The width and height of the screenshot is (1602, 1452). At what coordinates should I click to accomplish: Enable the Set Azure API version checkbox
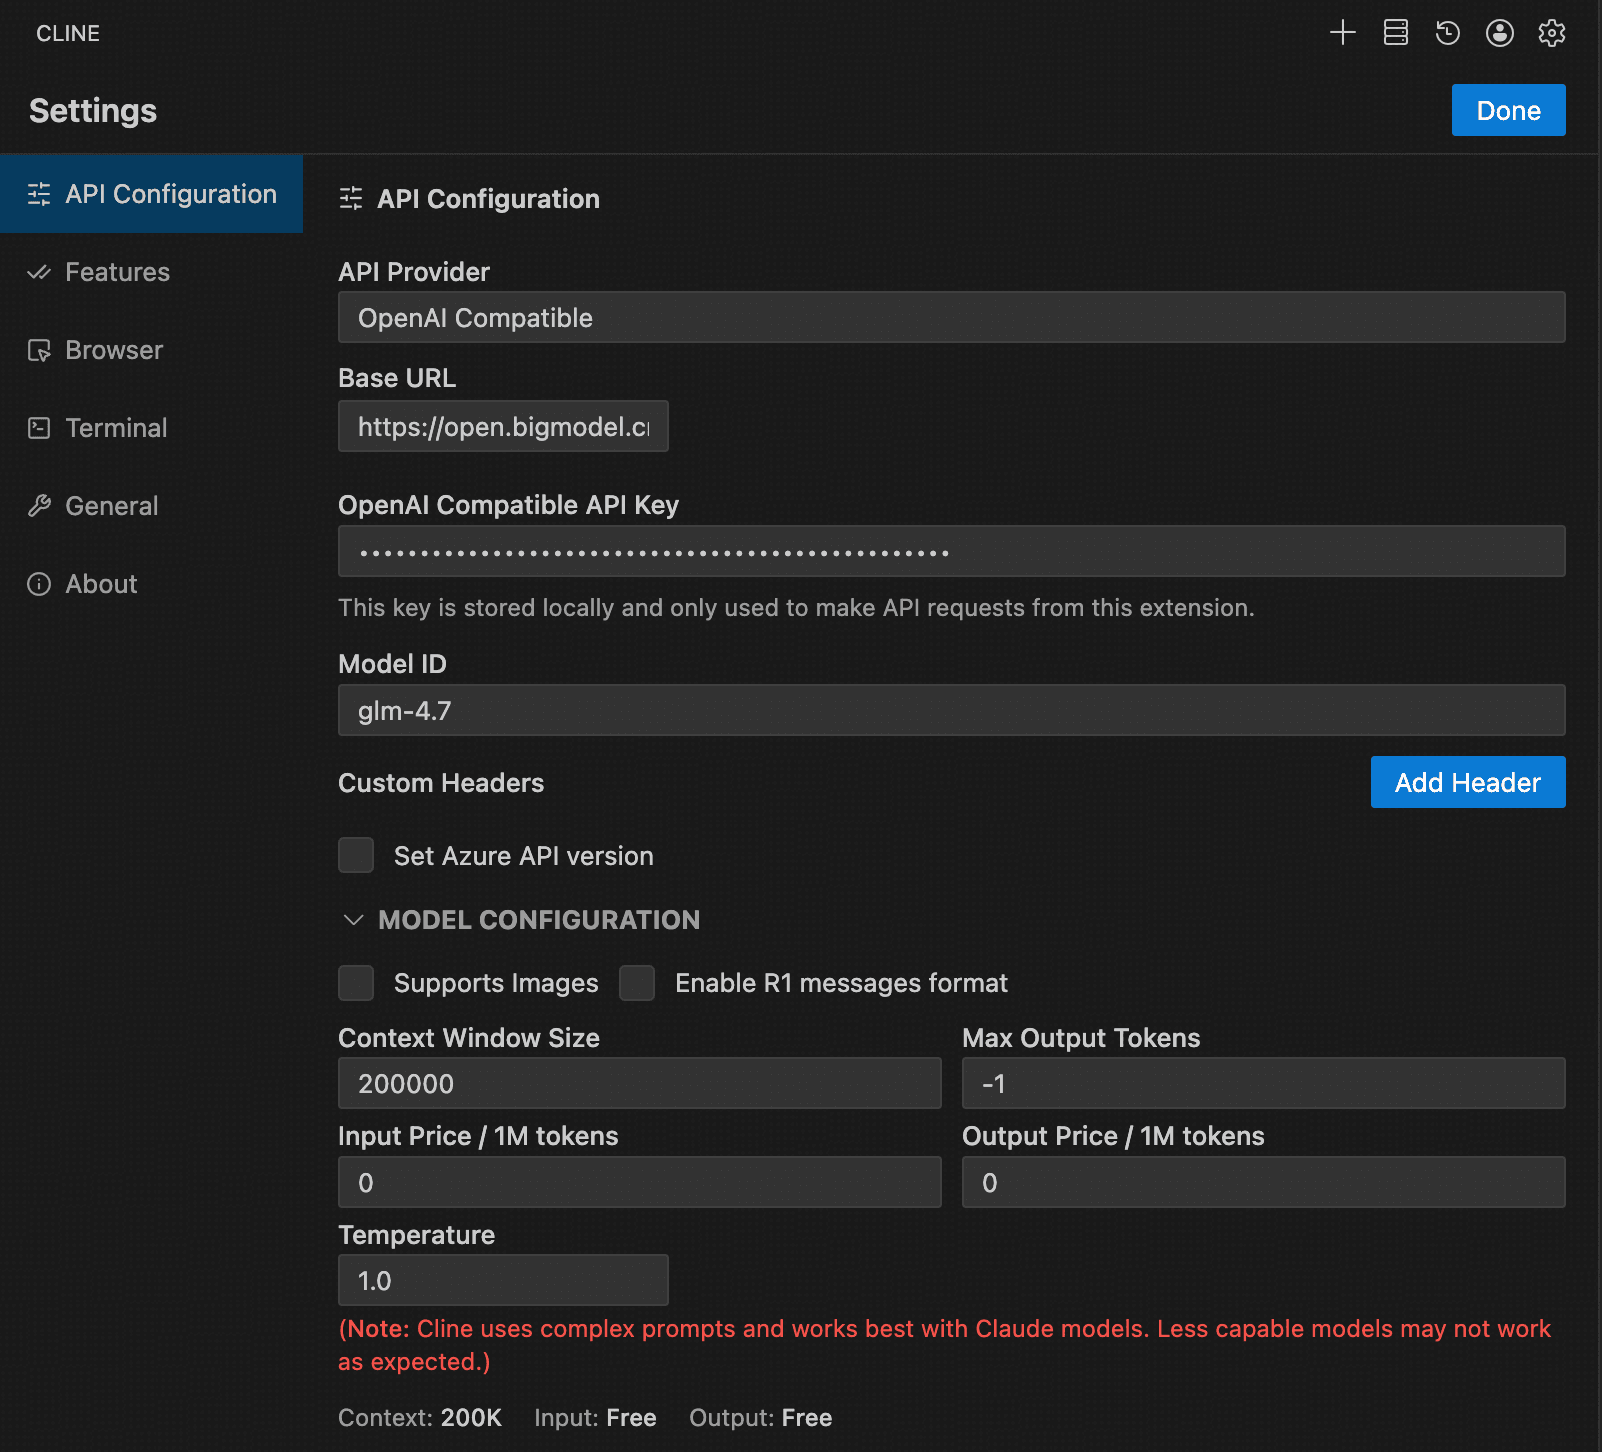pyautogui.click(x=356, y=856)
